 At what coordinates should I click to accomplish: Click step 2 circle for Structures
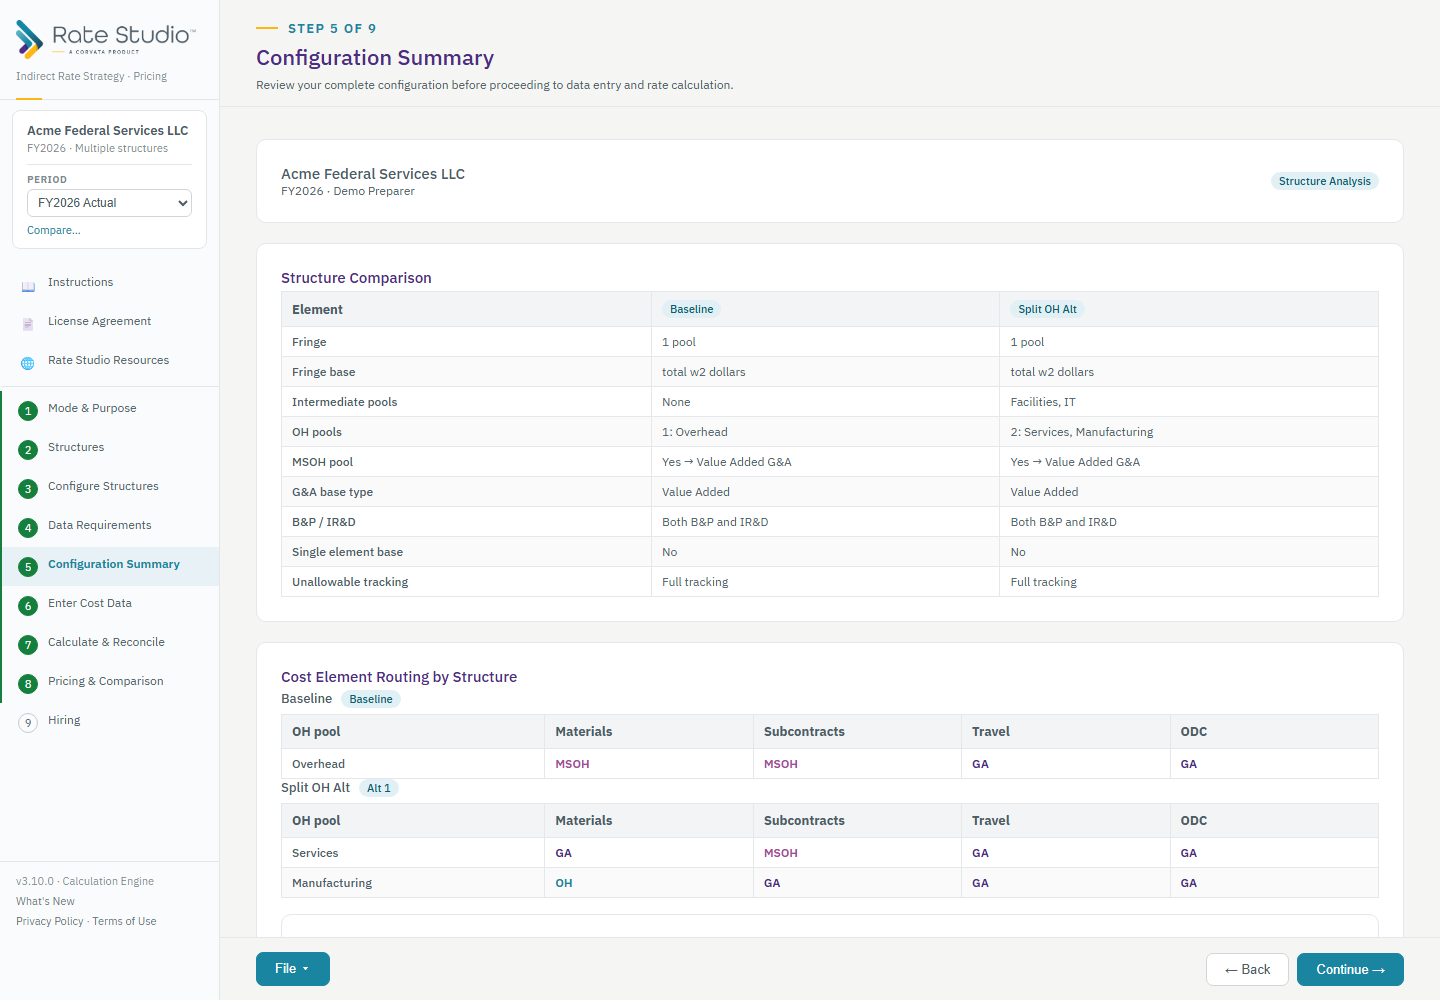point(28,450)
